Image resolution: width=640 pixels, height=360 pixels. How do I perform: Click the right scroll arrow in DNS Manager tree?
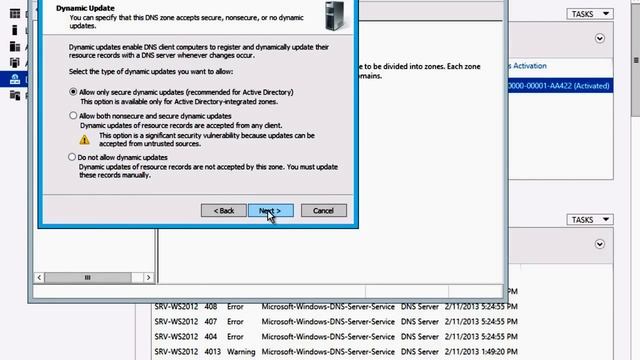pos(148,278)
